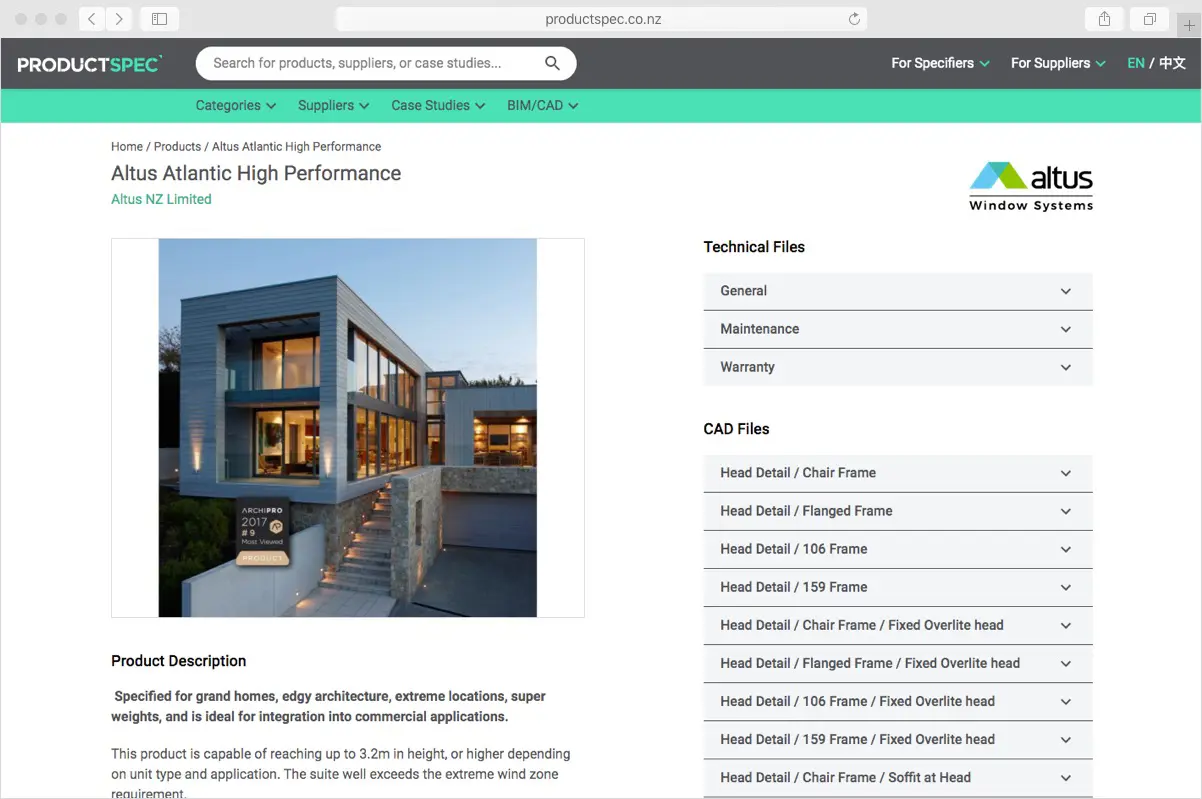Open the Case Studies menu

[x=438, y=105]
